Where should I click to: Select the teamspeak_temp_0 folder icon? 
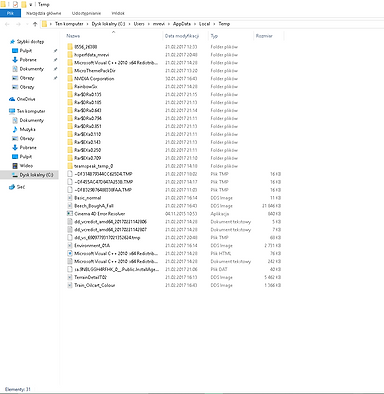(70, 166)
